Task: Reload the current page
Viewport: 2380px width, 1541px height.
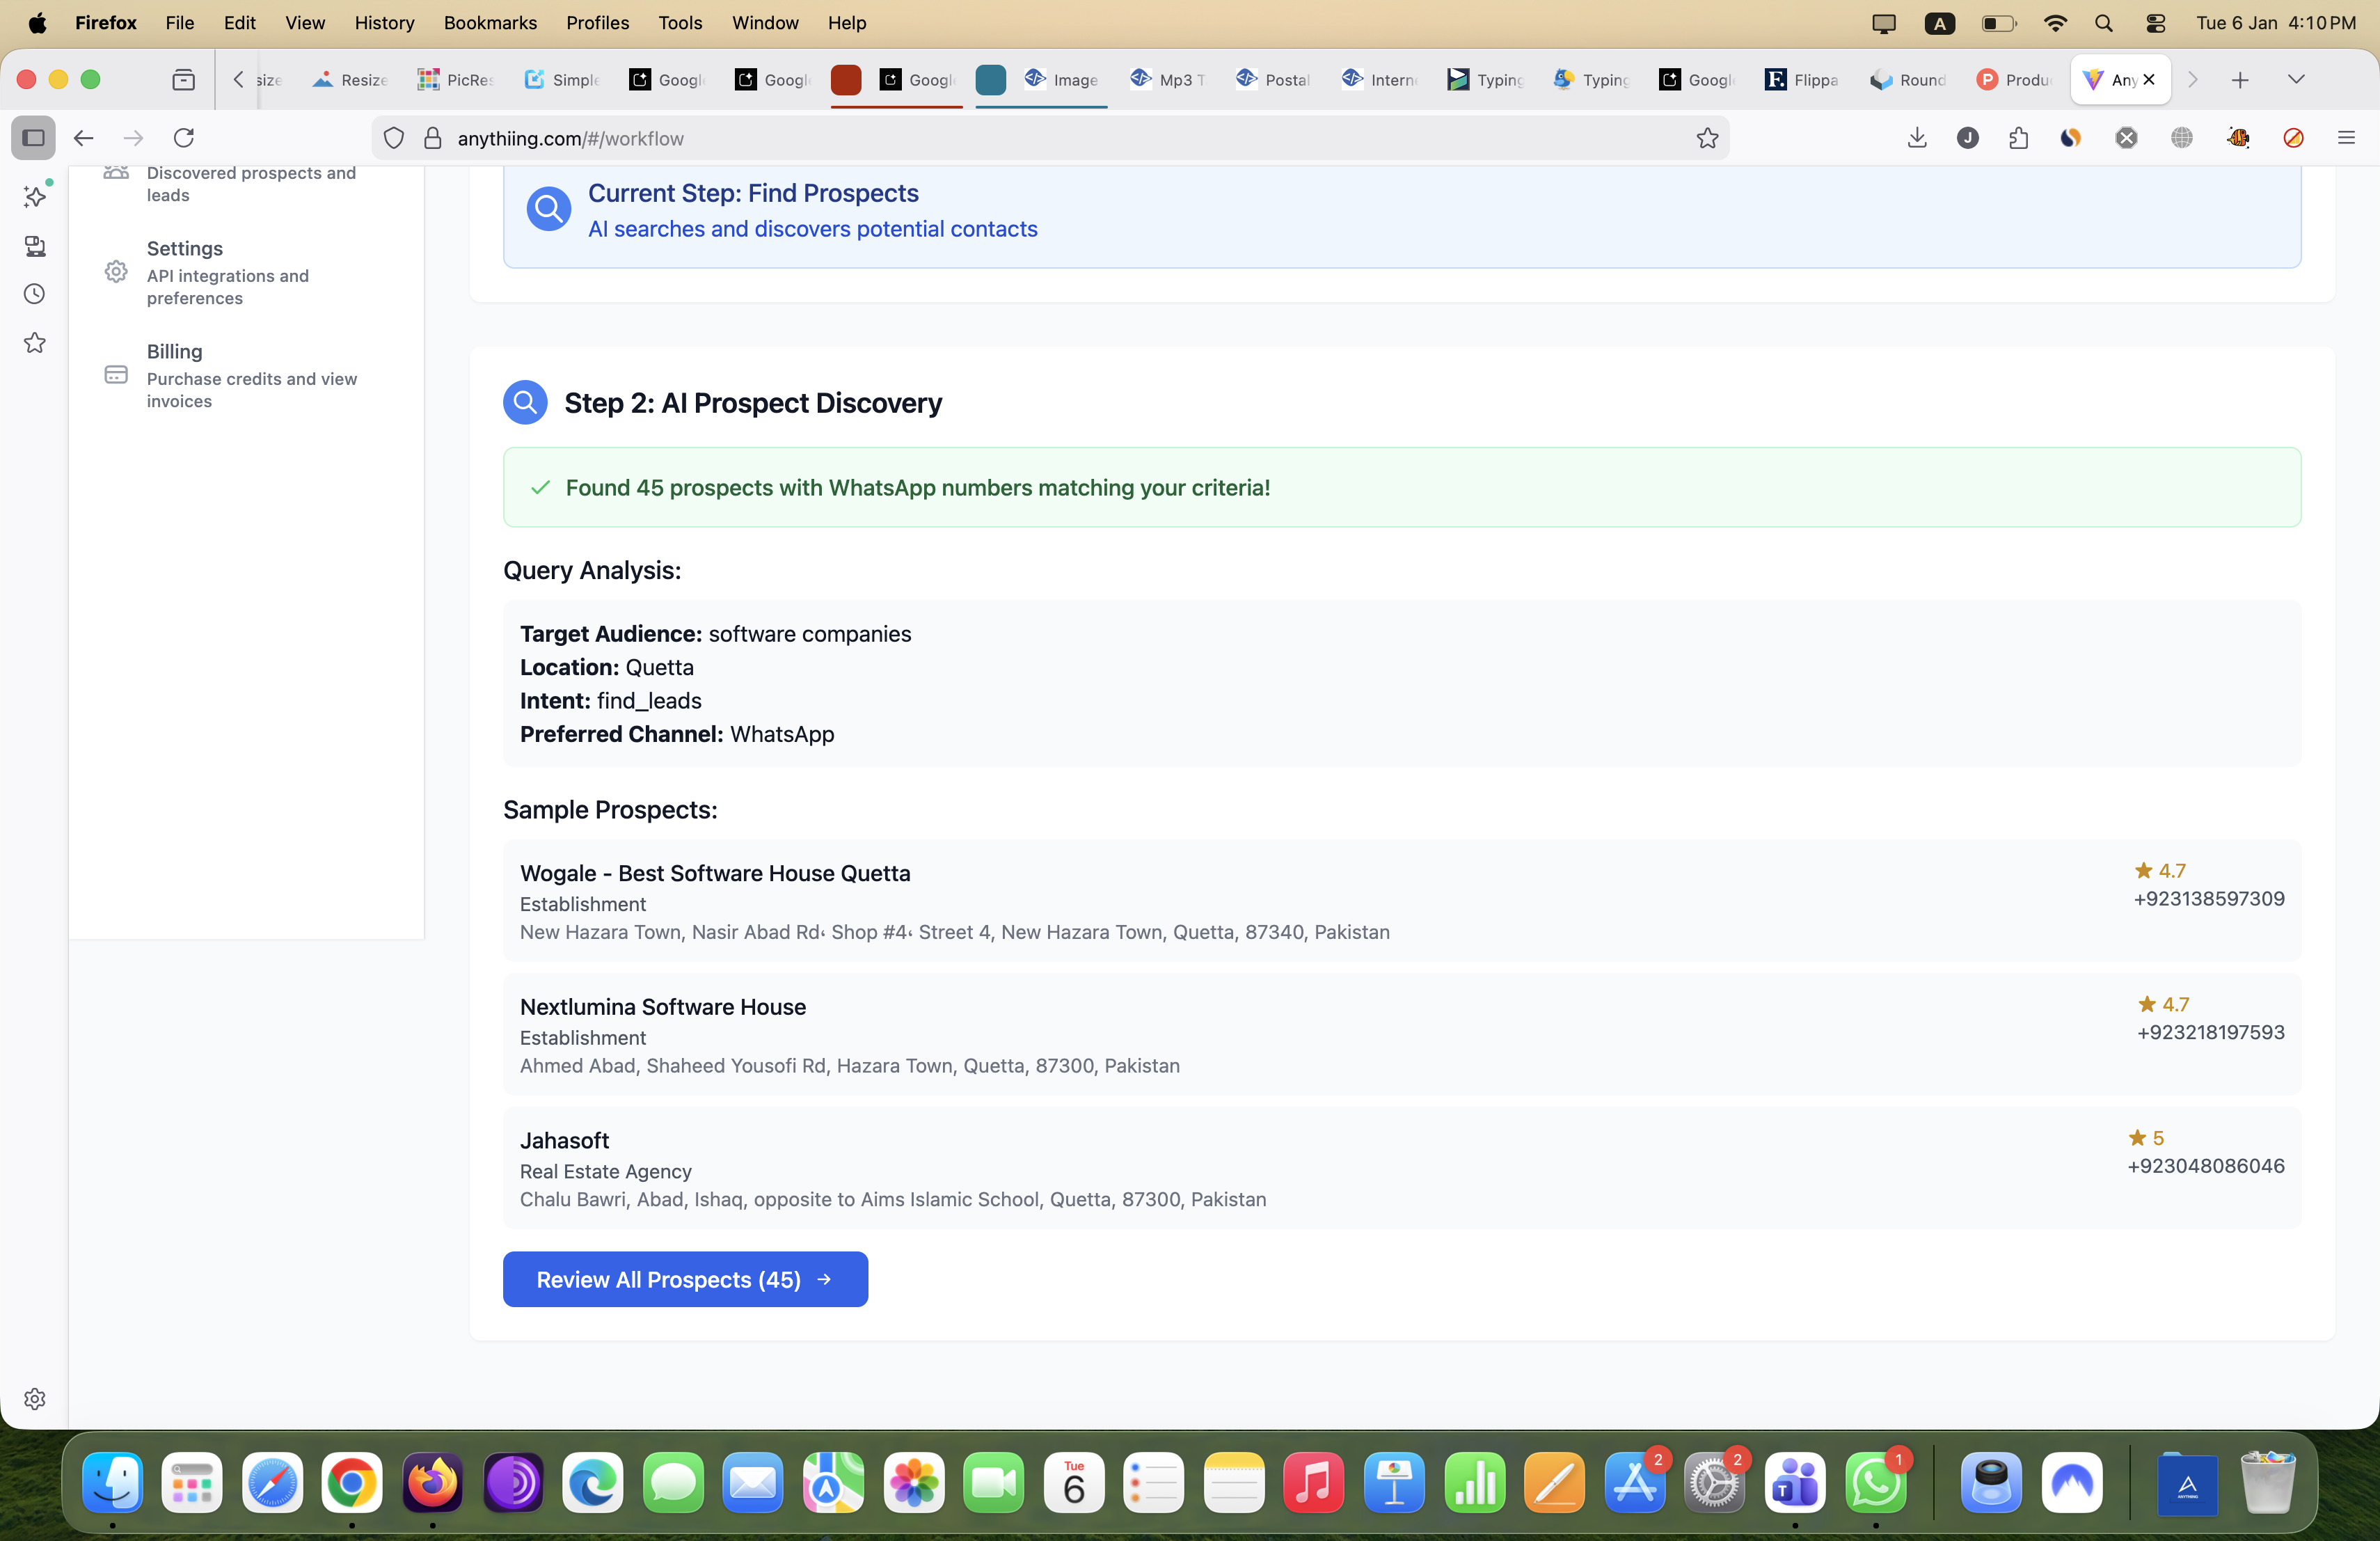Action: (x=184, y=138)
